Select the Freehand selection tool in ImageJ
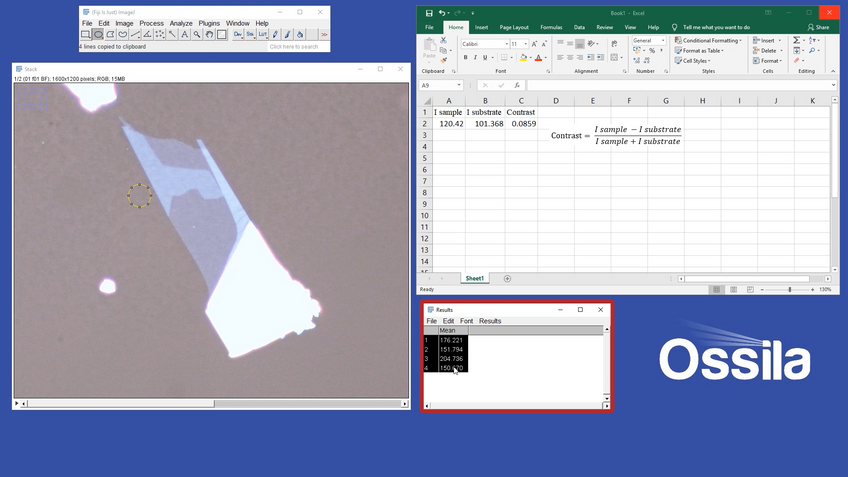848x477 pixels. pyautogui.click(x=123, y=34)
